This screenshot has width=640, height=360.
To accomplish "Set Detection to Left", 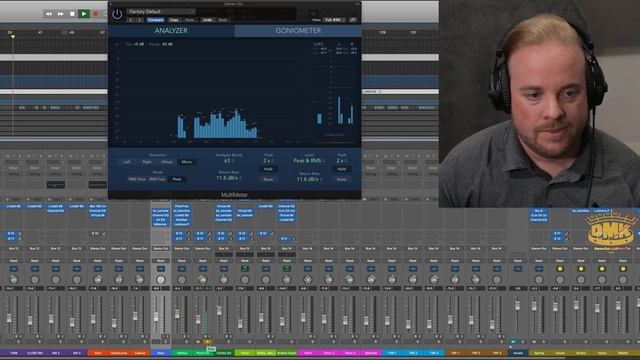I will [x=127, y=162].
